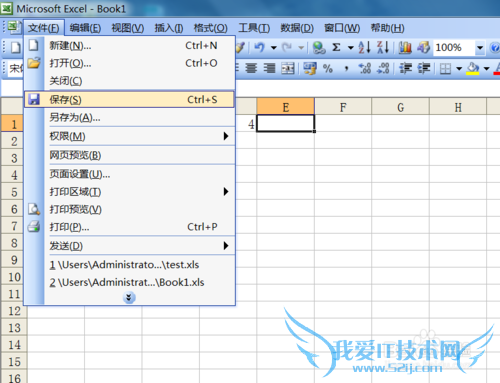Screen dimensions: 500x383
Task: Expand the 发送(D) submenu
Action: (x=130, y=246)
